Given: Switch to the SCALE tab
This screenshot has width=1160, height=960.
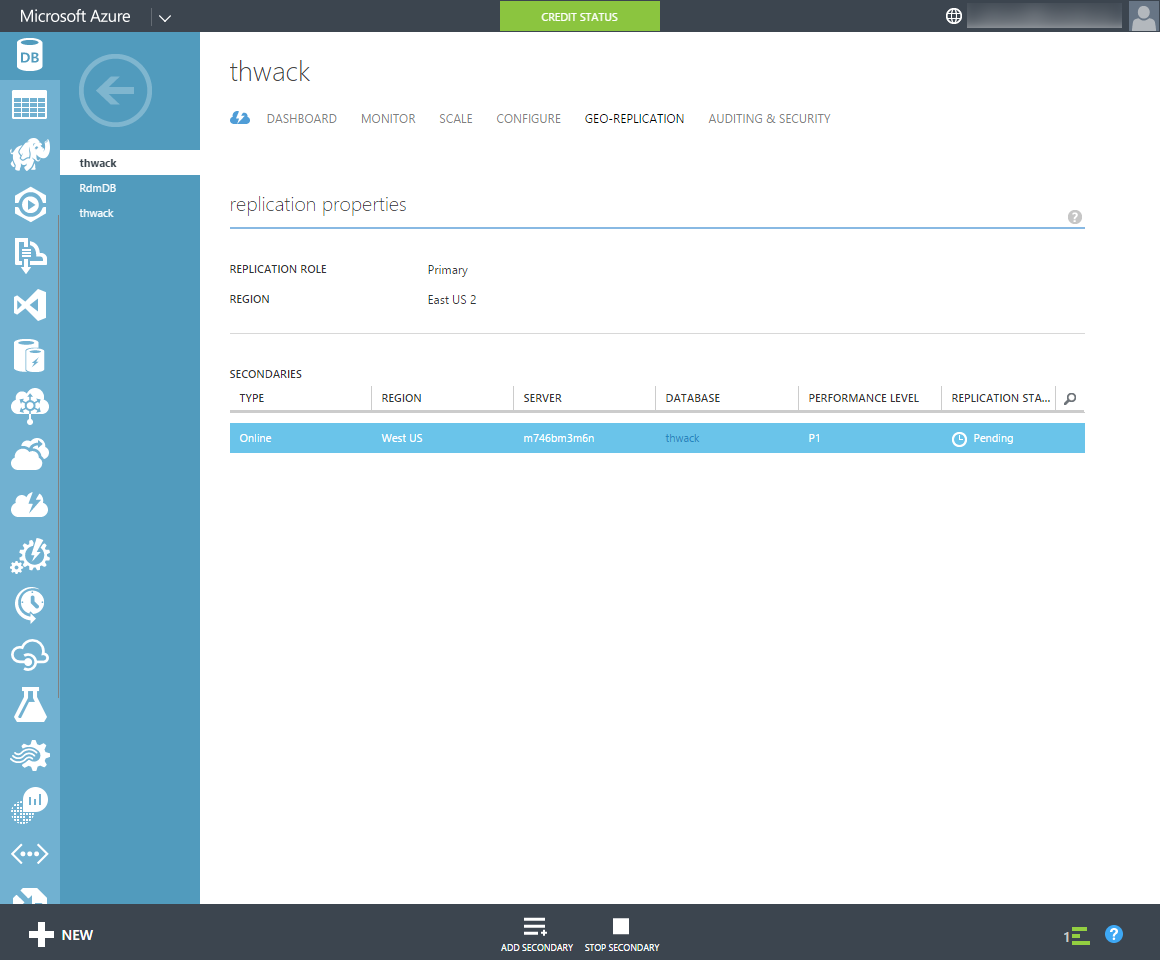Looking at the screenshot, I should [x=456, y=118].
